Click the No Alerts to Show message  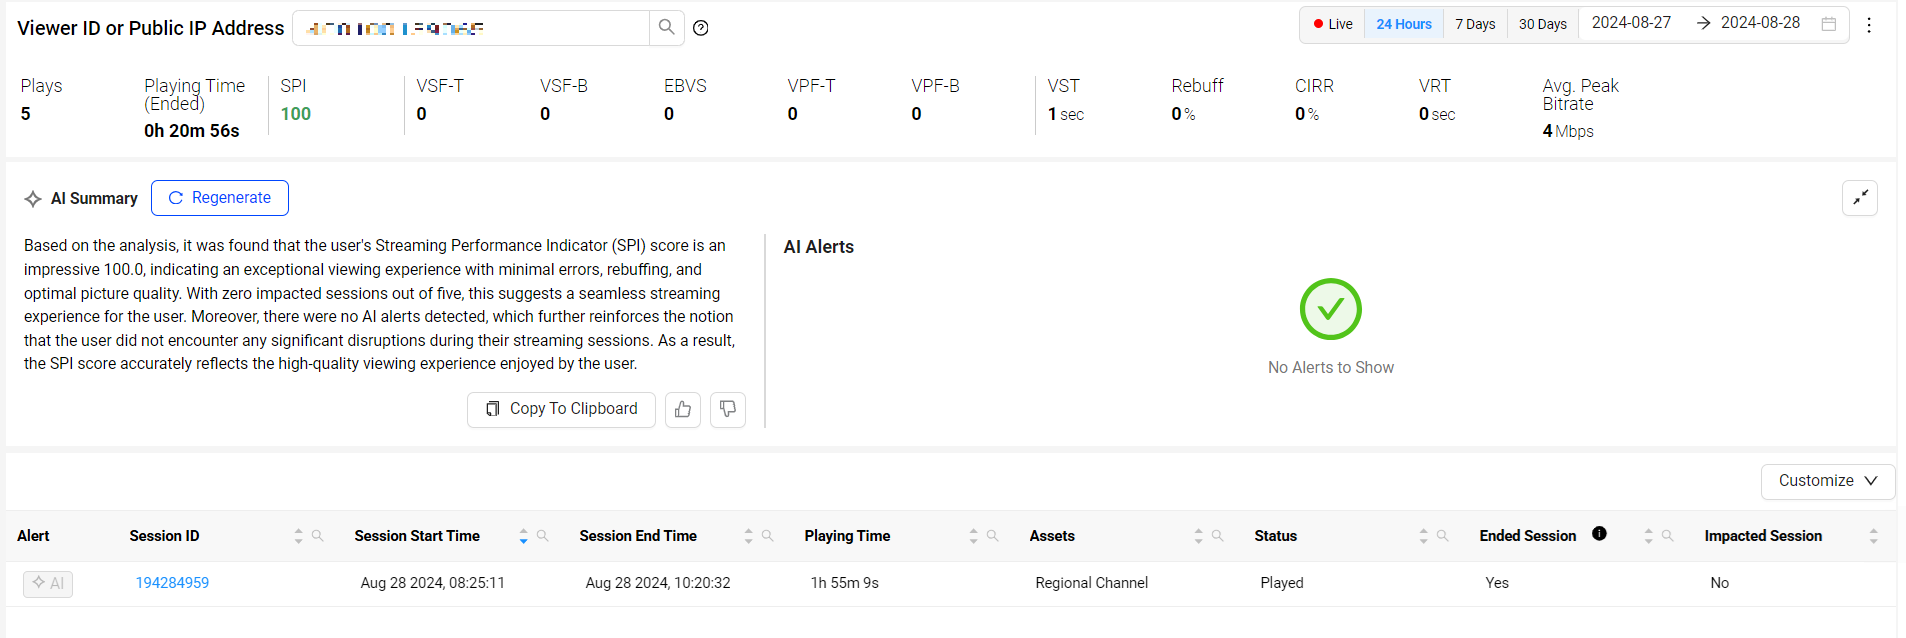pos(1330,368)
